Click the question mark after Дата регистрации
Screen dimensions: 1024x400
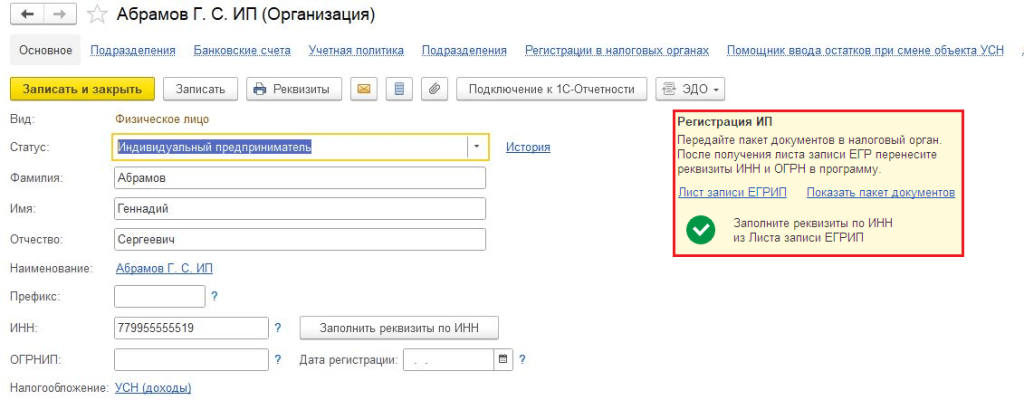click(522, 359)
